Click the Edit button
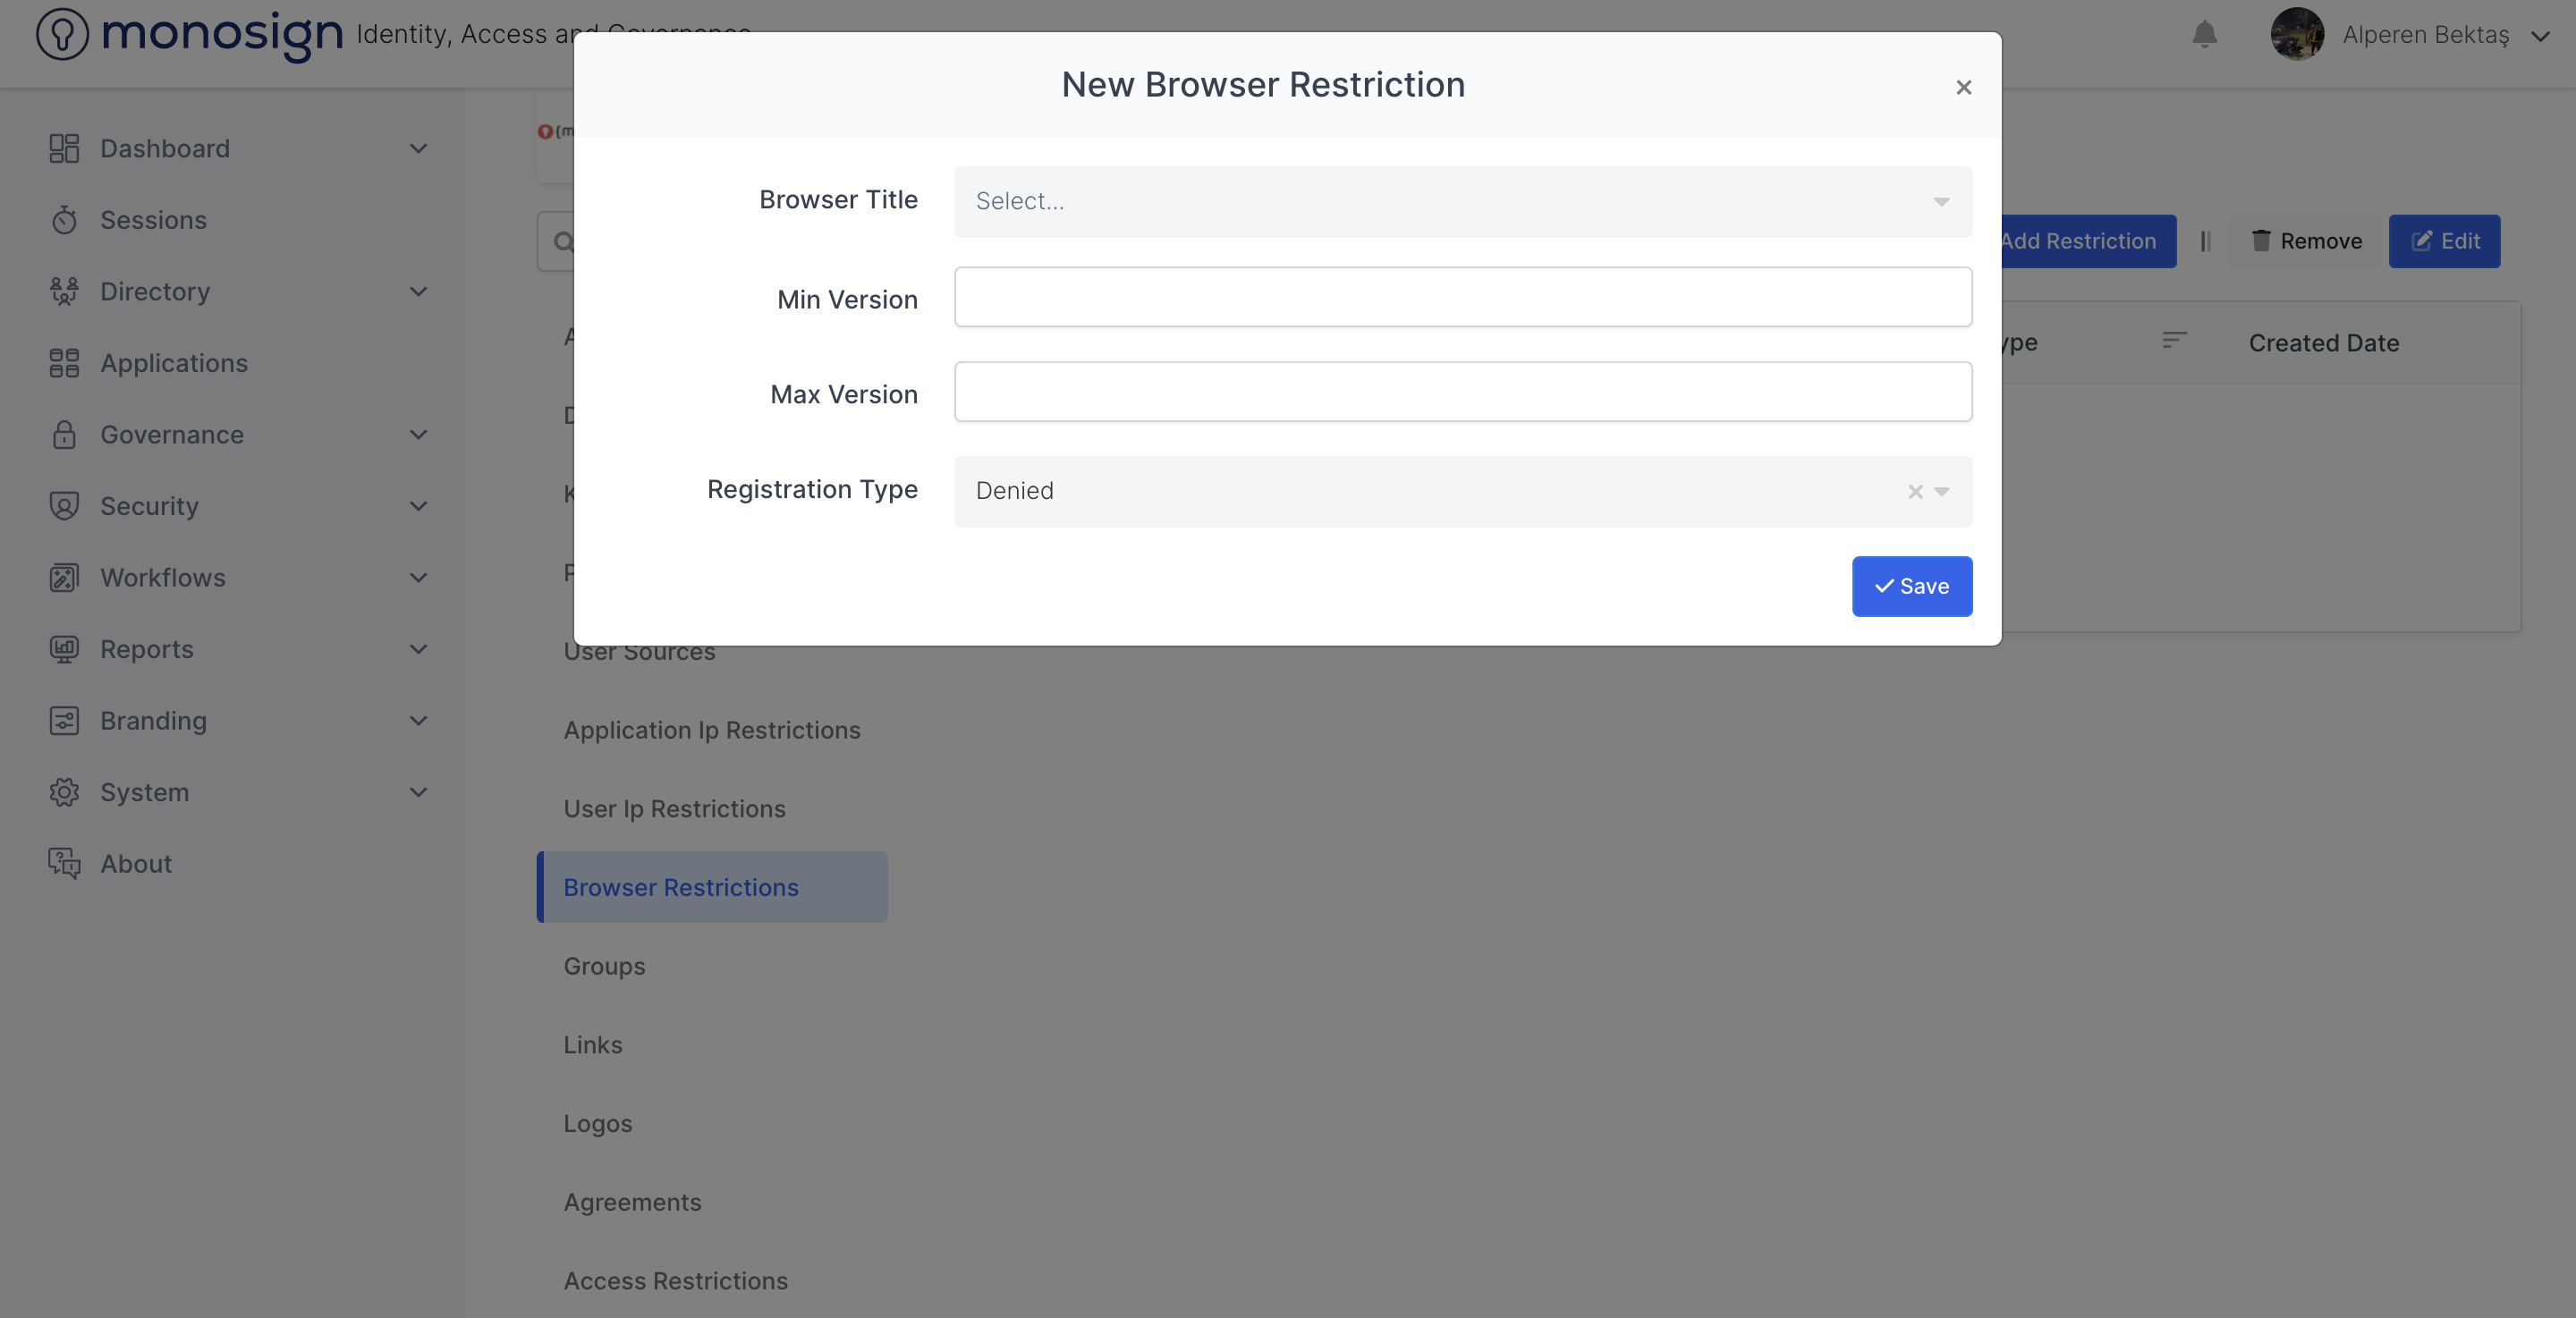Viewport: 2576px width, 1318px height. 2444,241
